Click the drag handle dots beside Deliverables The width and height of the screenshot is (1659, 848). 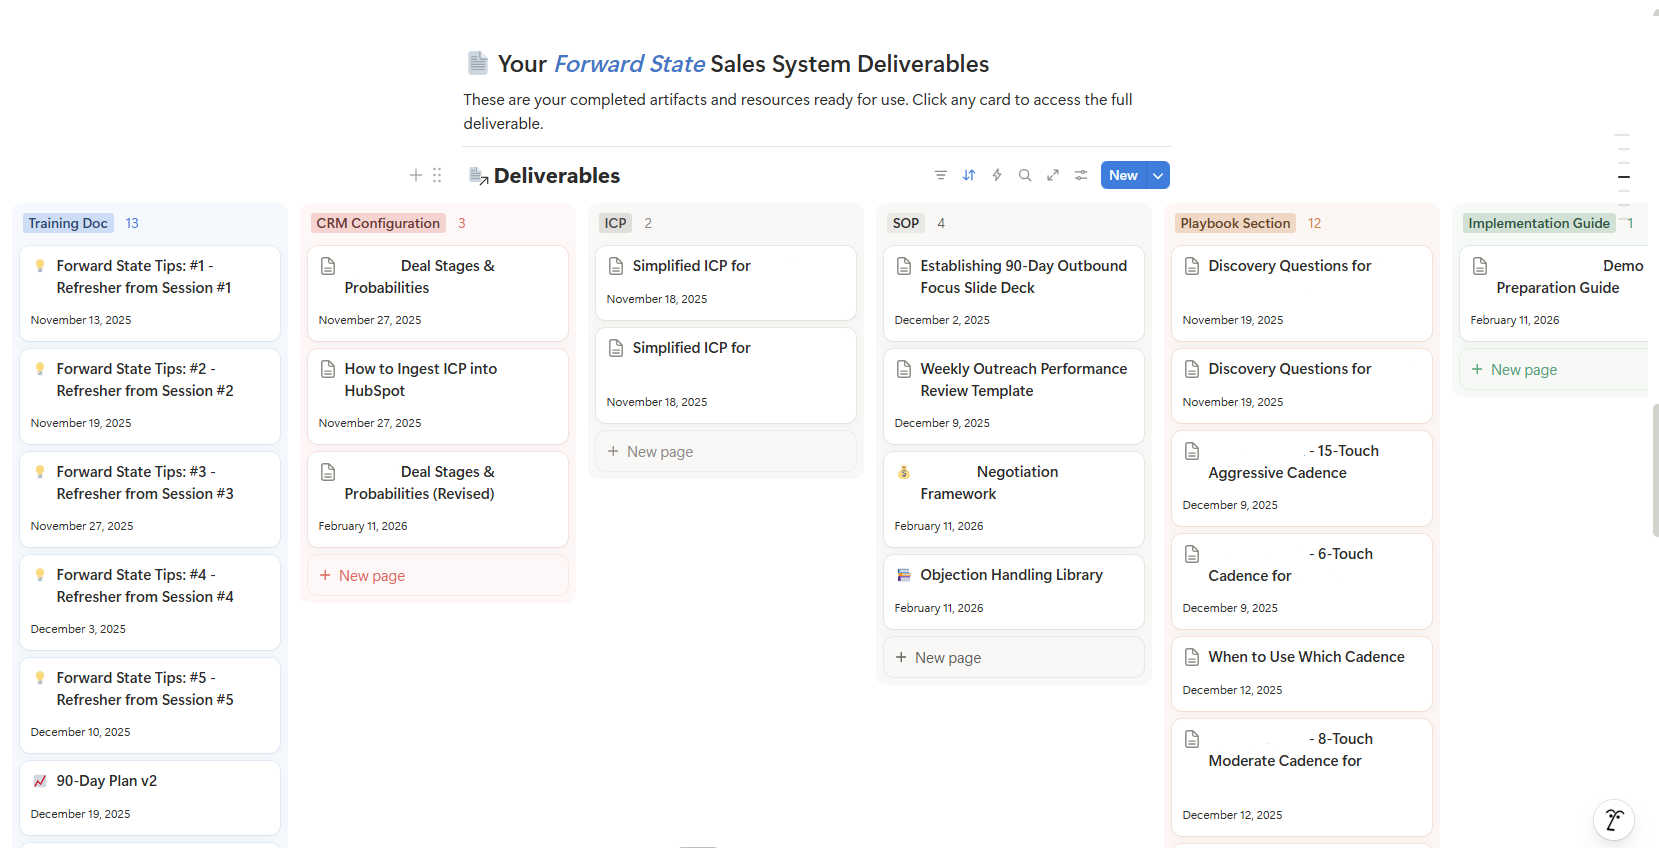(x=437, y=175)
